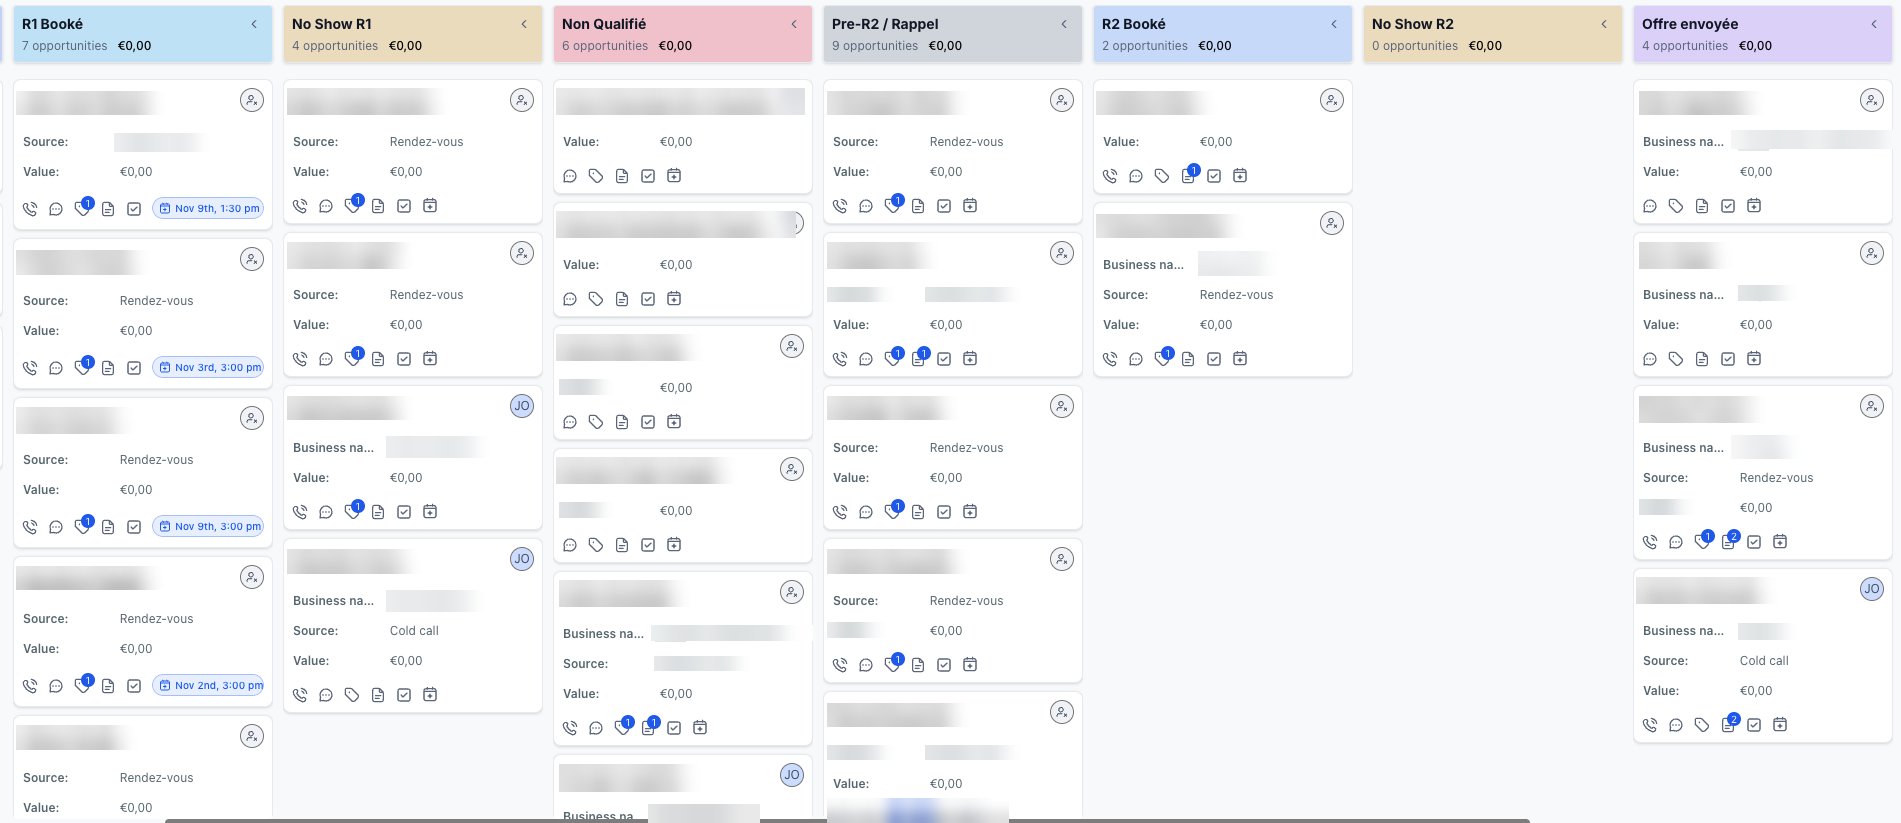Image resolution: width=1901 pixels, height=823 pixels.
Task: Open the Nov 3rd, 3:00 pm appointment badge
Action: (208, 368)
